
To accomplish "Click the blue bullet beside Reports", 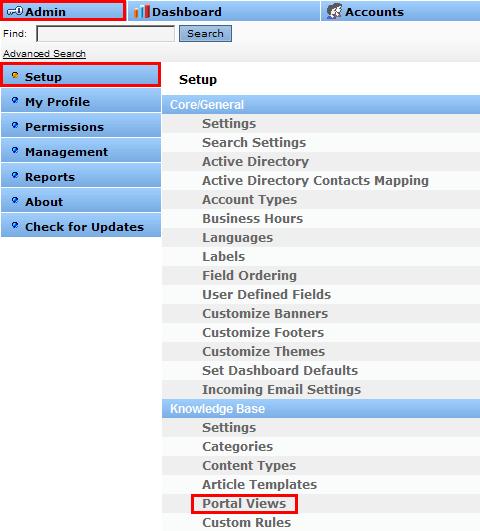I will 15,175.
